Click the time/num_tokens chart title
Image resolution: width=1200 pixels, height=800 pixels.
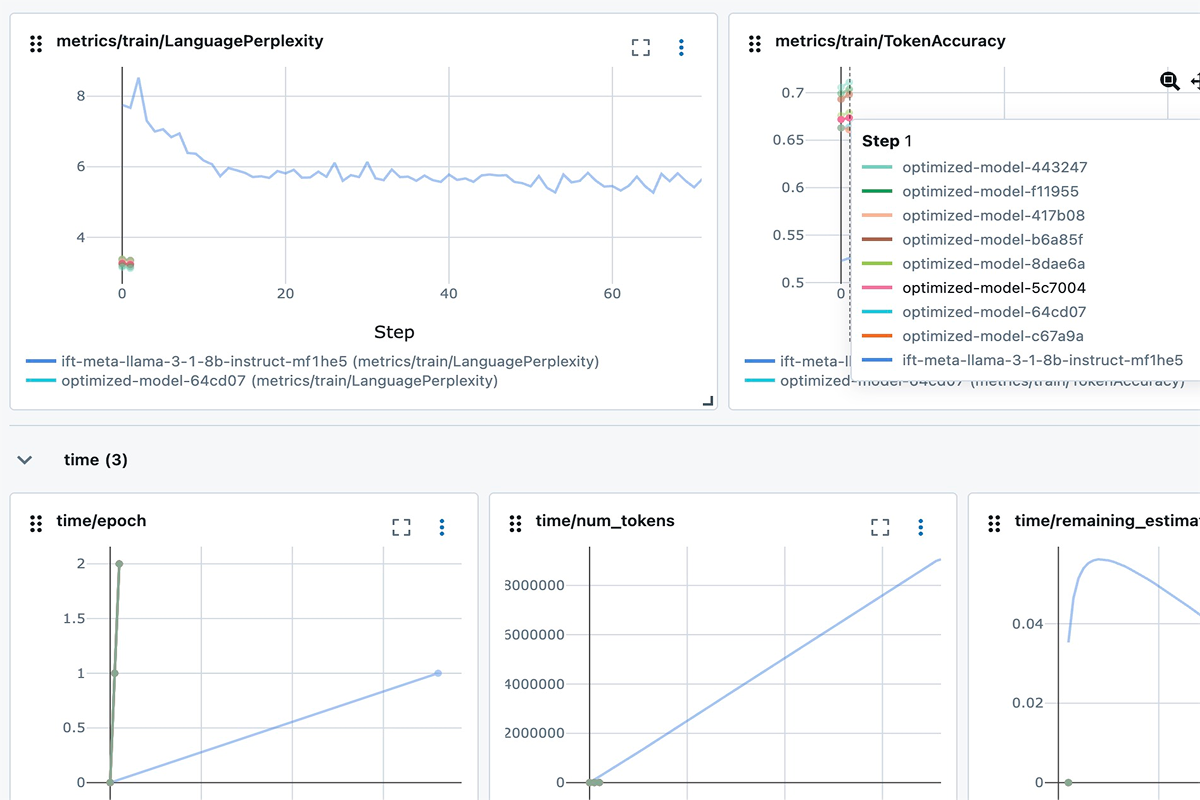pyautogui.click(x=605, y=521)
